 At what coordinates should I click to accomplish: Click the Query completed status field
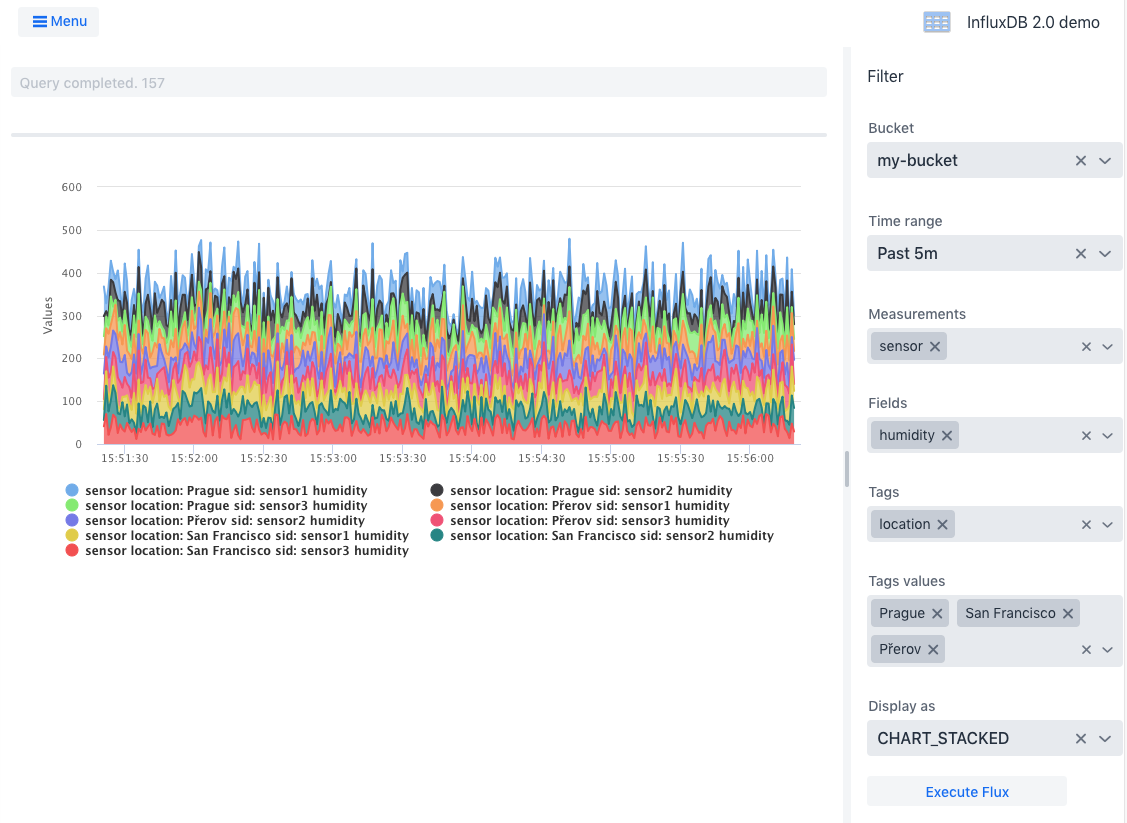[418, 83]
